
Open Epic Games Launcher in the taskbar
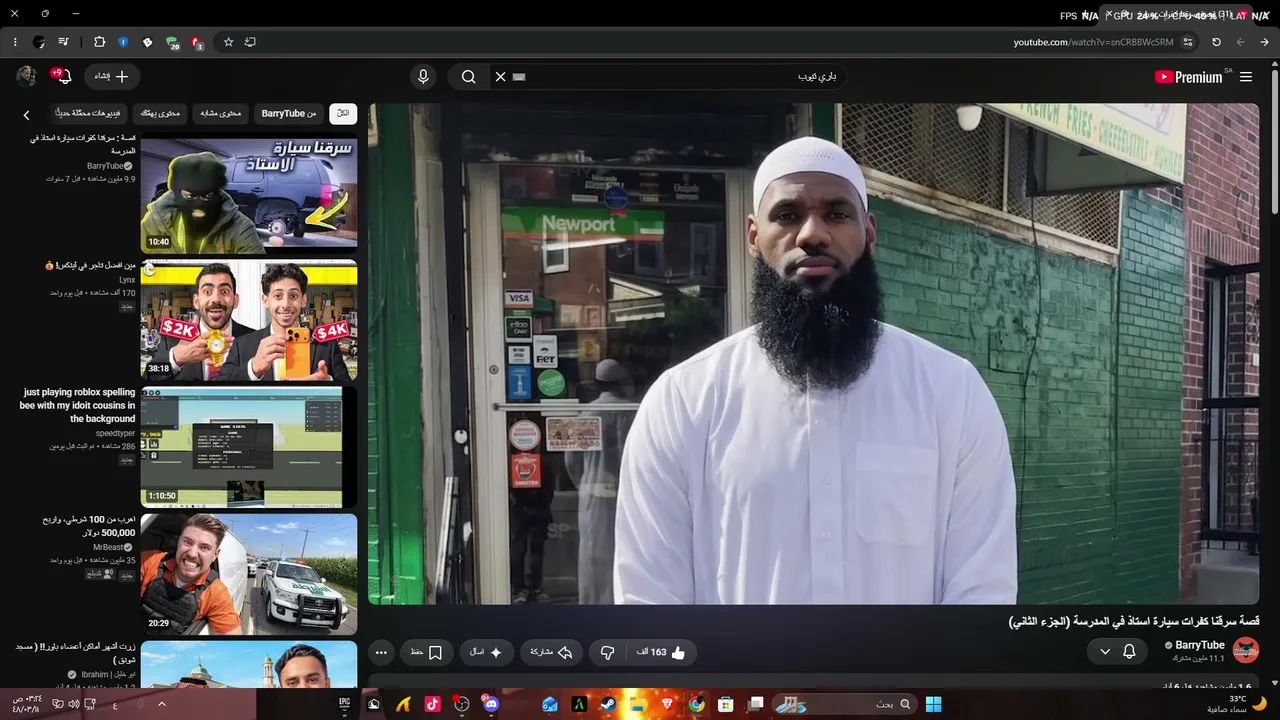click(344, 704)
